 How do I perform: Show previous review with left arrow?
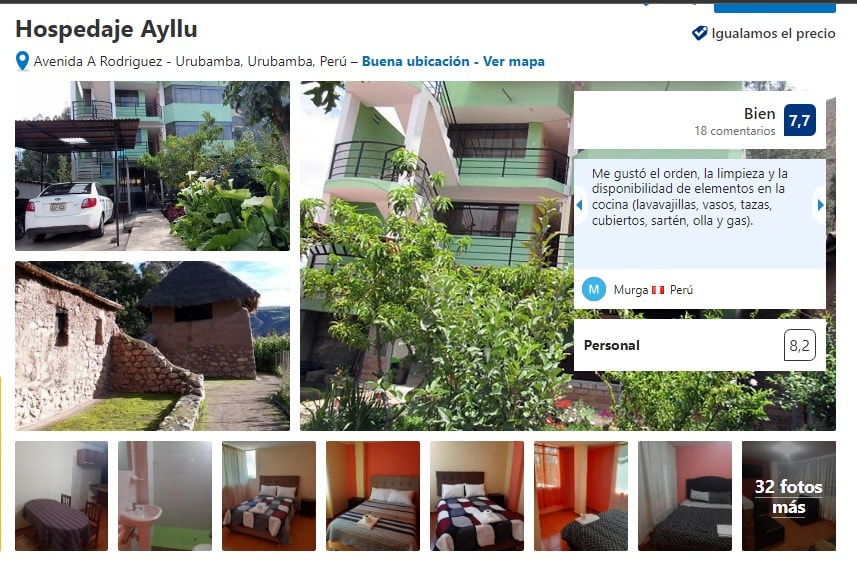pyautogui.click(x=579, y=205)
